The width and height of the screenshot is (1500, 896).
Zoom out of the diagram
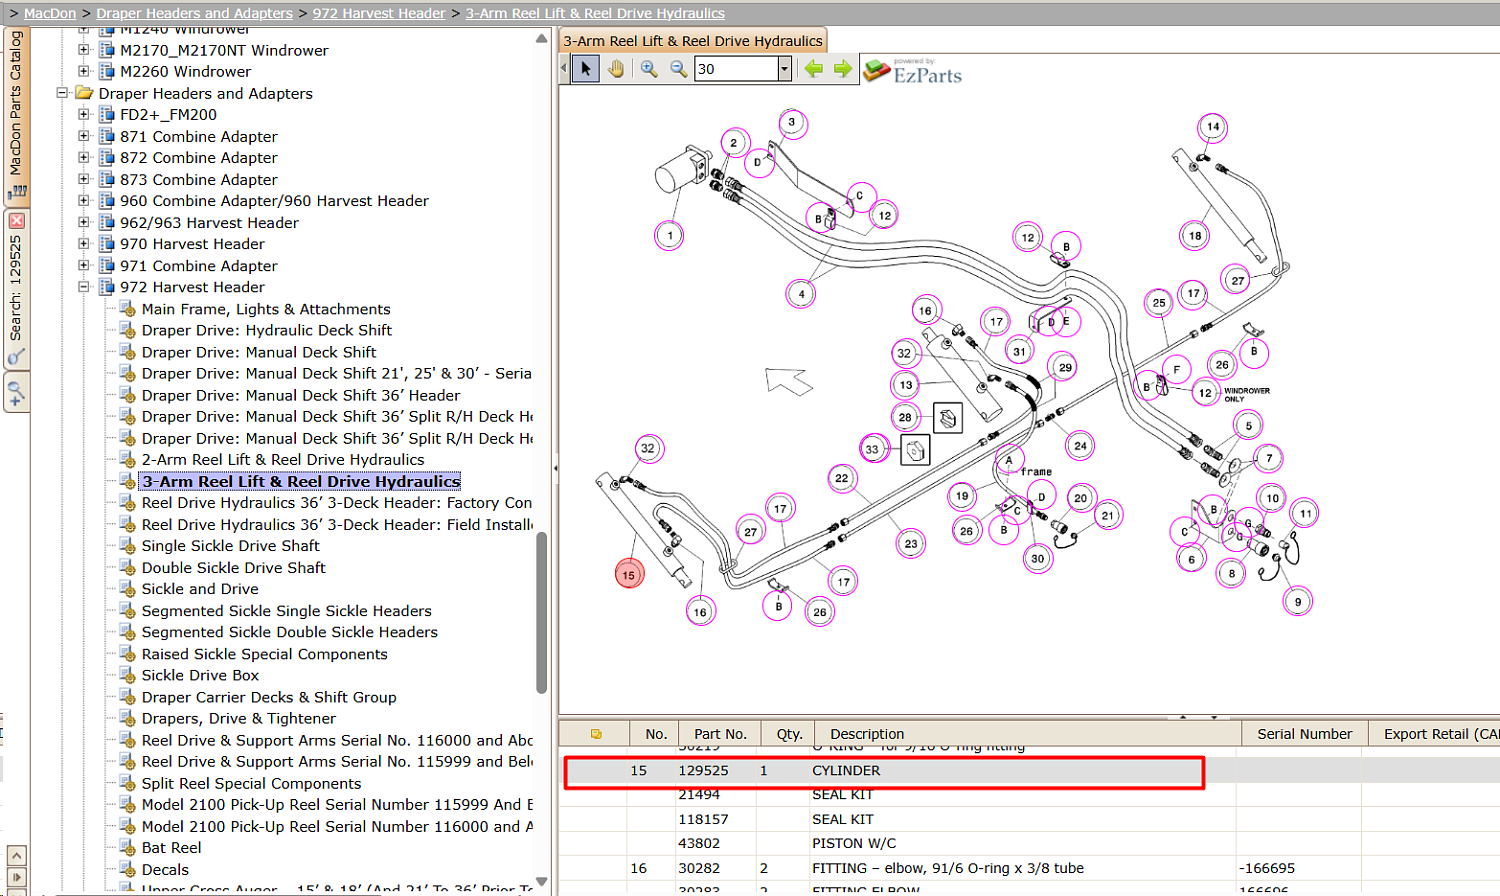point(679,69)
